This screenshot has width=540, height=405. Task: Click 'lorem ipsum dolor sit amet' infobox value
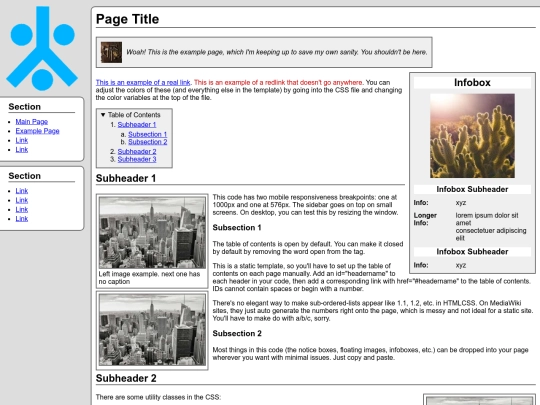click(487, 219)
